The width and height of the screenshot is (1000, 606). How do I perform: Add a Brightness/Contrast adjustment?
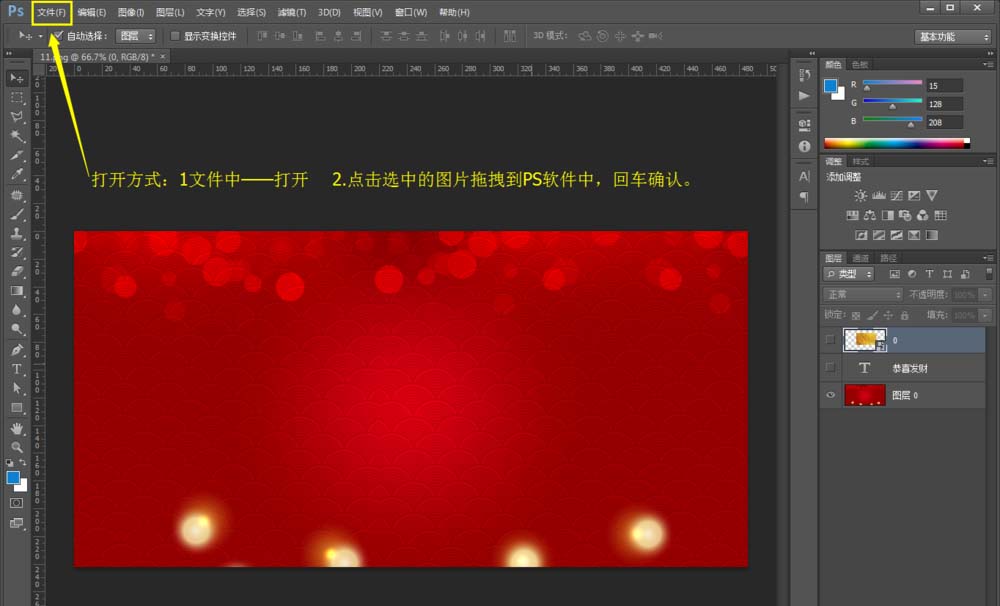coord(860,196)
